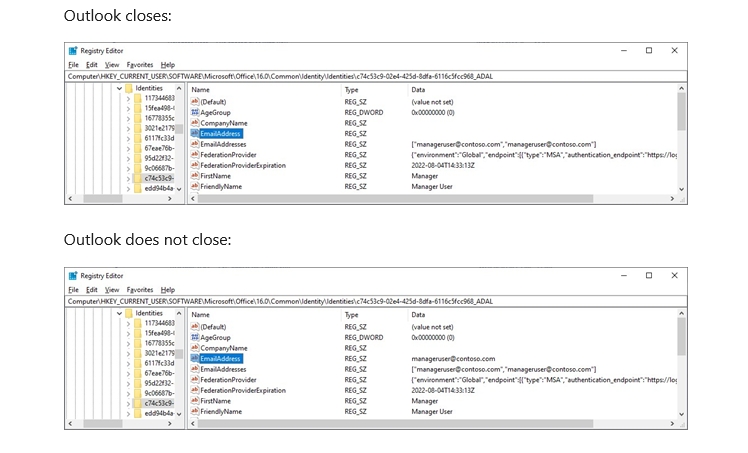Select the 'Manager User' data cell in the 'Outlook closes' window

(x=432, y=186)
